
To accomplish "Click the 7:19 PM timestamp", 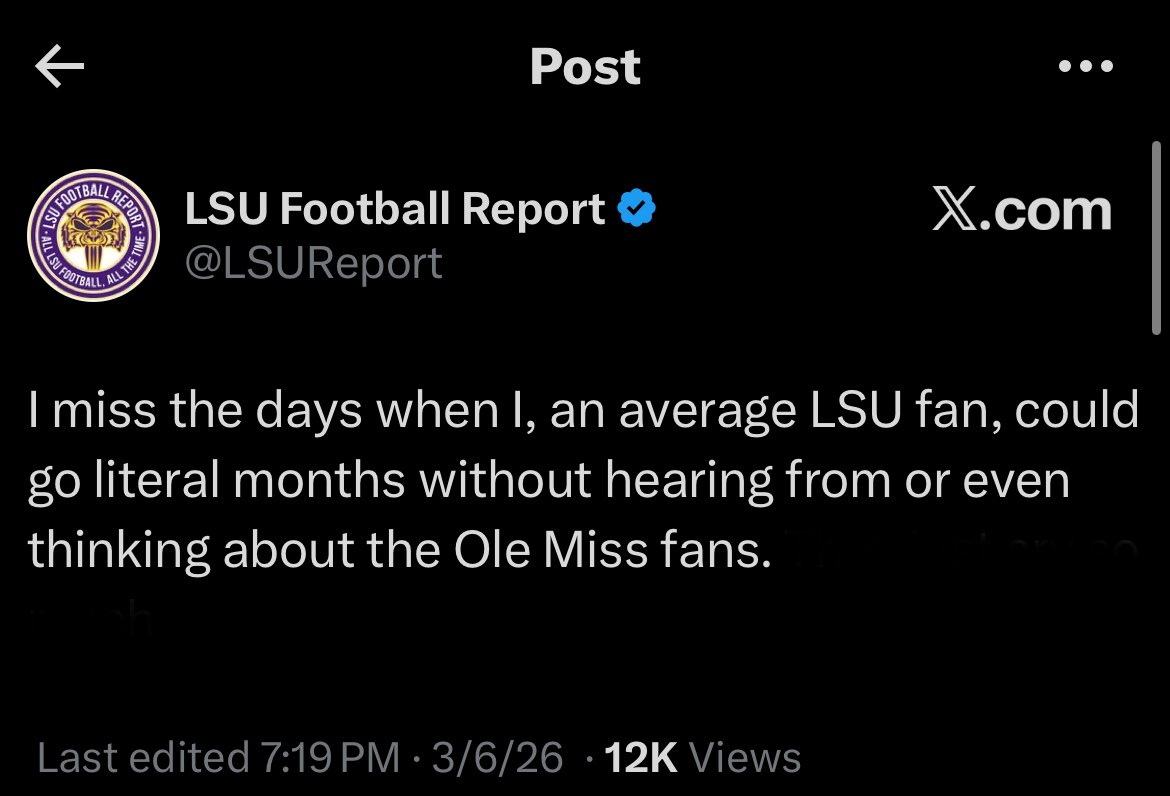I will 330,757.
